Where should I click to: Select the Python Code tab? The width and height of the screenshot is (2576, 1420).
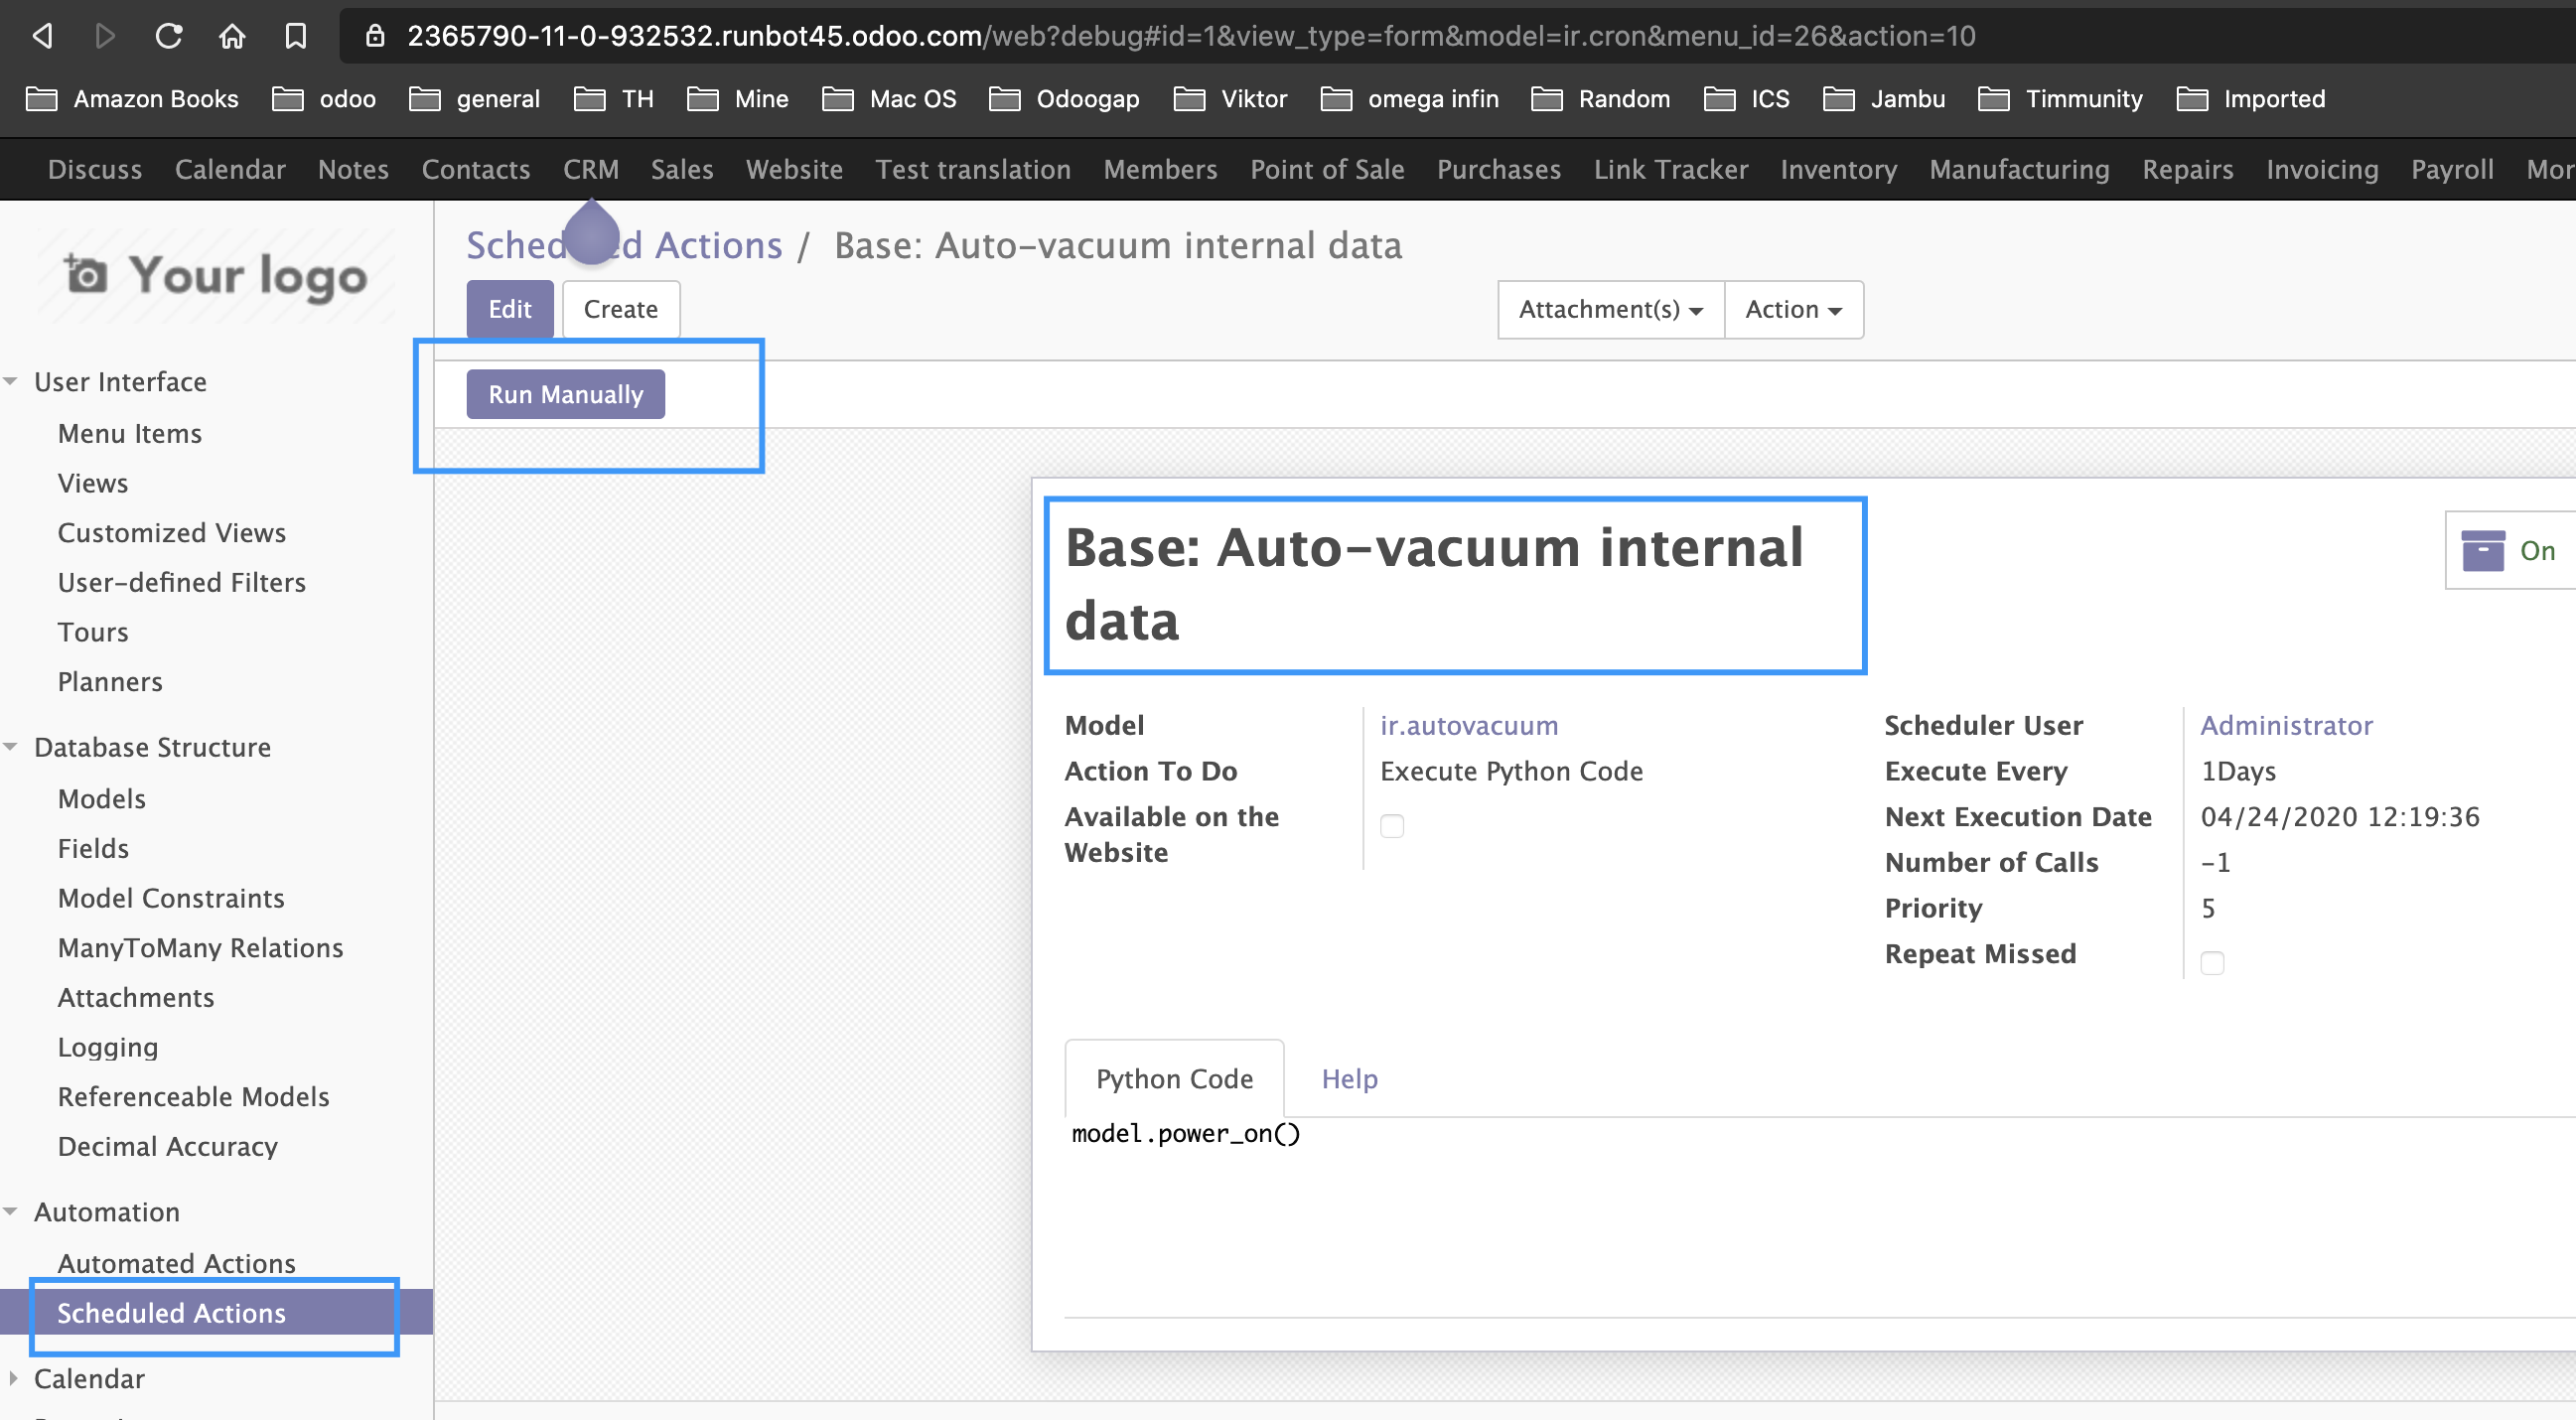(x=1174, y=1078)
